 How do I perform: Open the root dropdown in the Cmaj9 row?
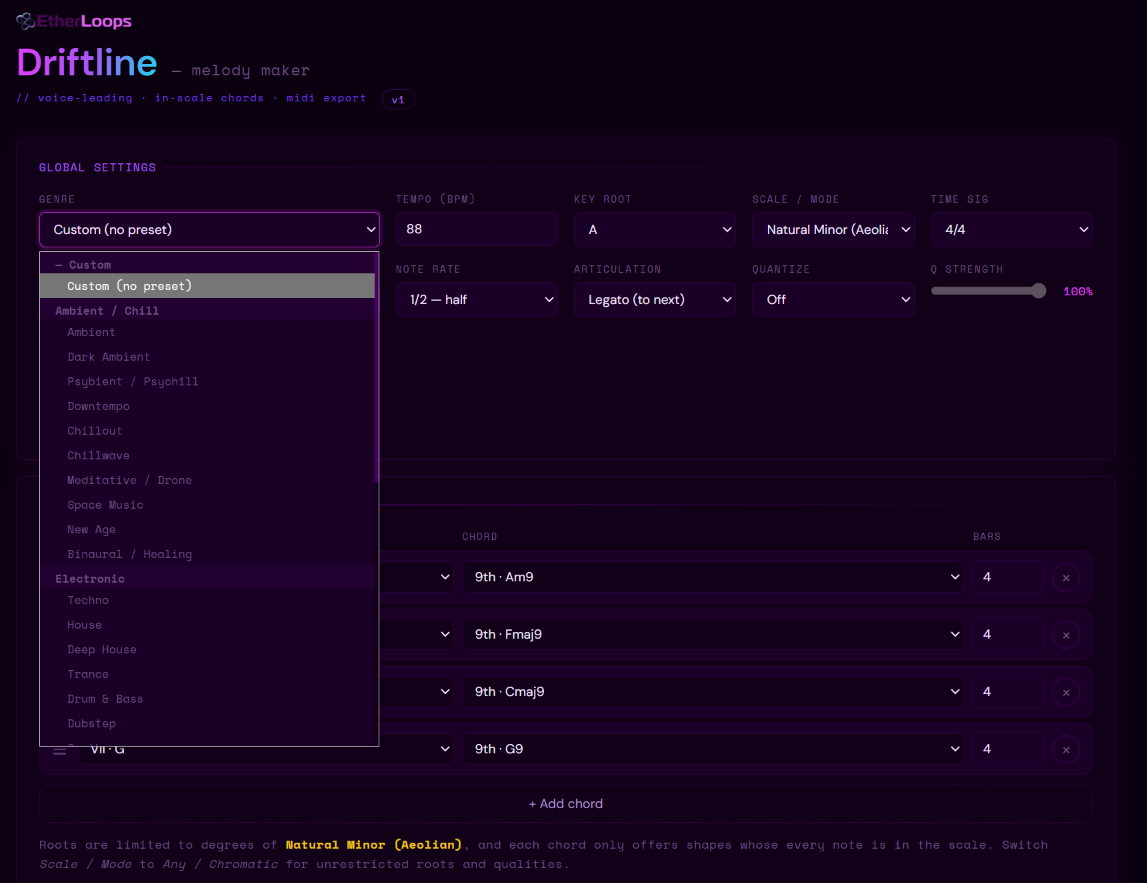click(x=417, y=691)
